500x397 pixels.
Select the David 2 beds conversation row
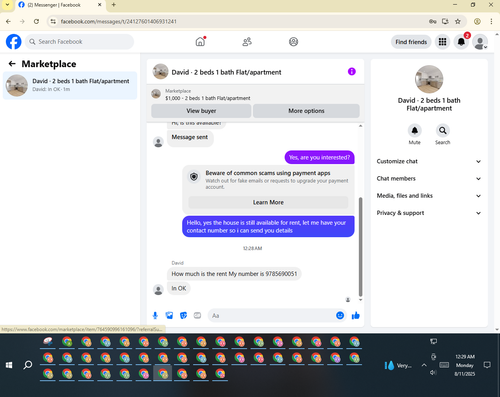pos(70,85)
